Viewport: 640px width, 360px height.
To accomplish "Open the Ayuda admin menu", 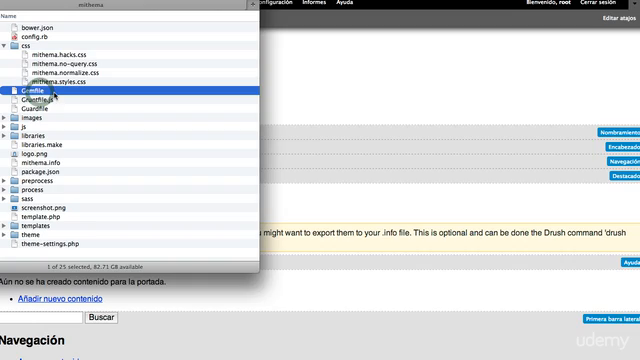I will (x=344, y=2).
